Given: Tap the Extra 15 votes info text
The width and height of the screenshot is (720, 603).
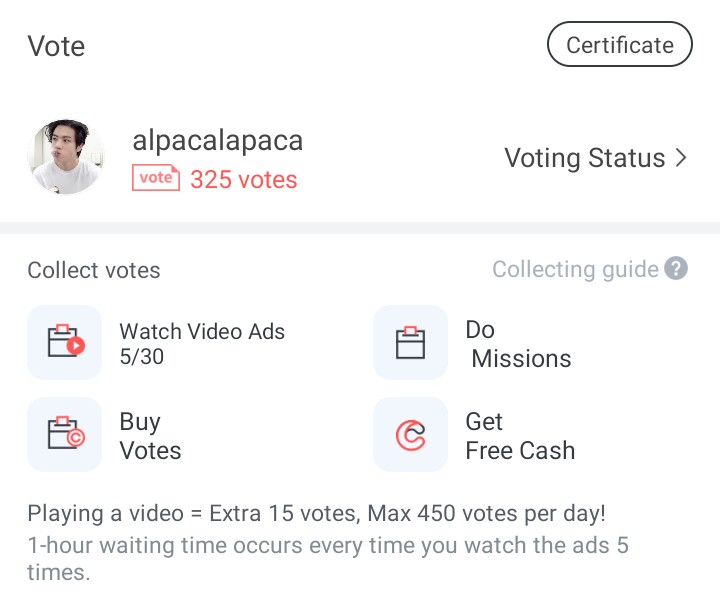Looking at the screenshot, I should coord(316,514).
